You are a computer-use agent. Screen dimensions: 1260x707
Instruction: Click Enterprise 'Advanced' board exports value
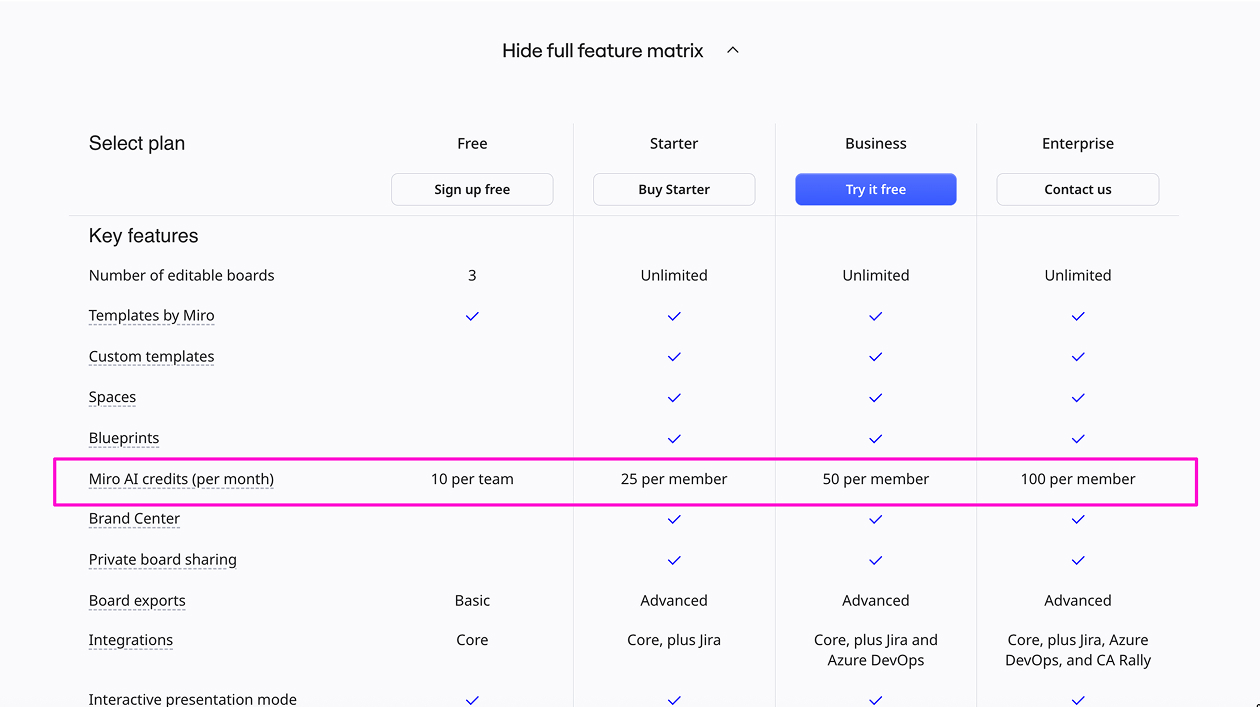click(1078, 600)
